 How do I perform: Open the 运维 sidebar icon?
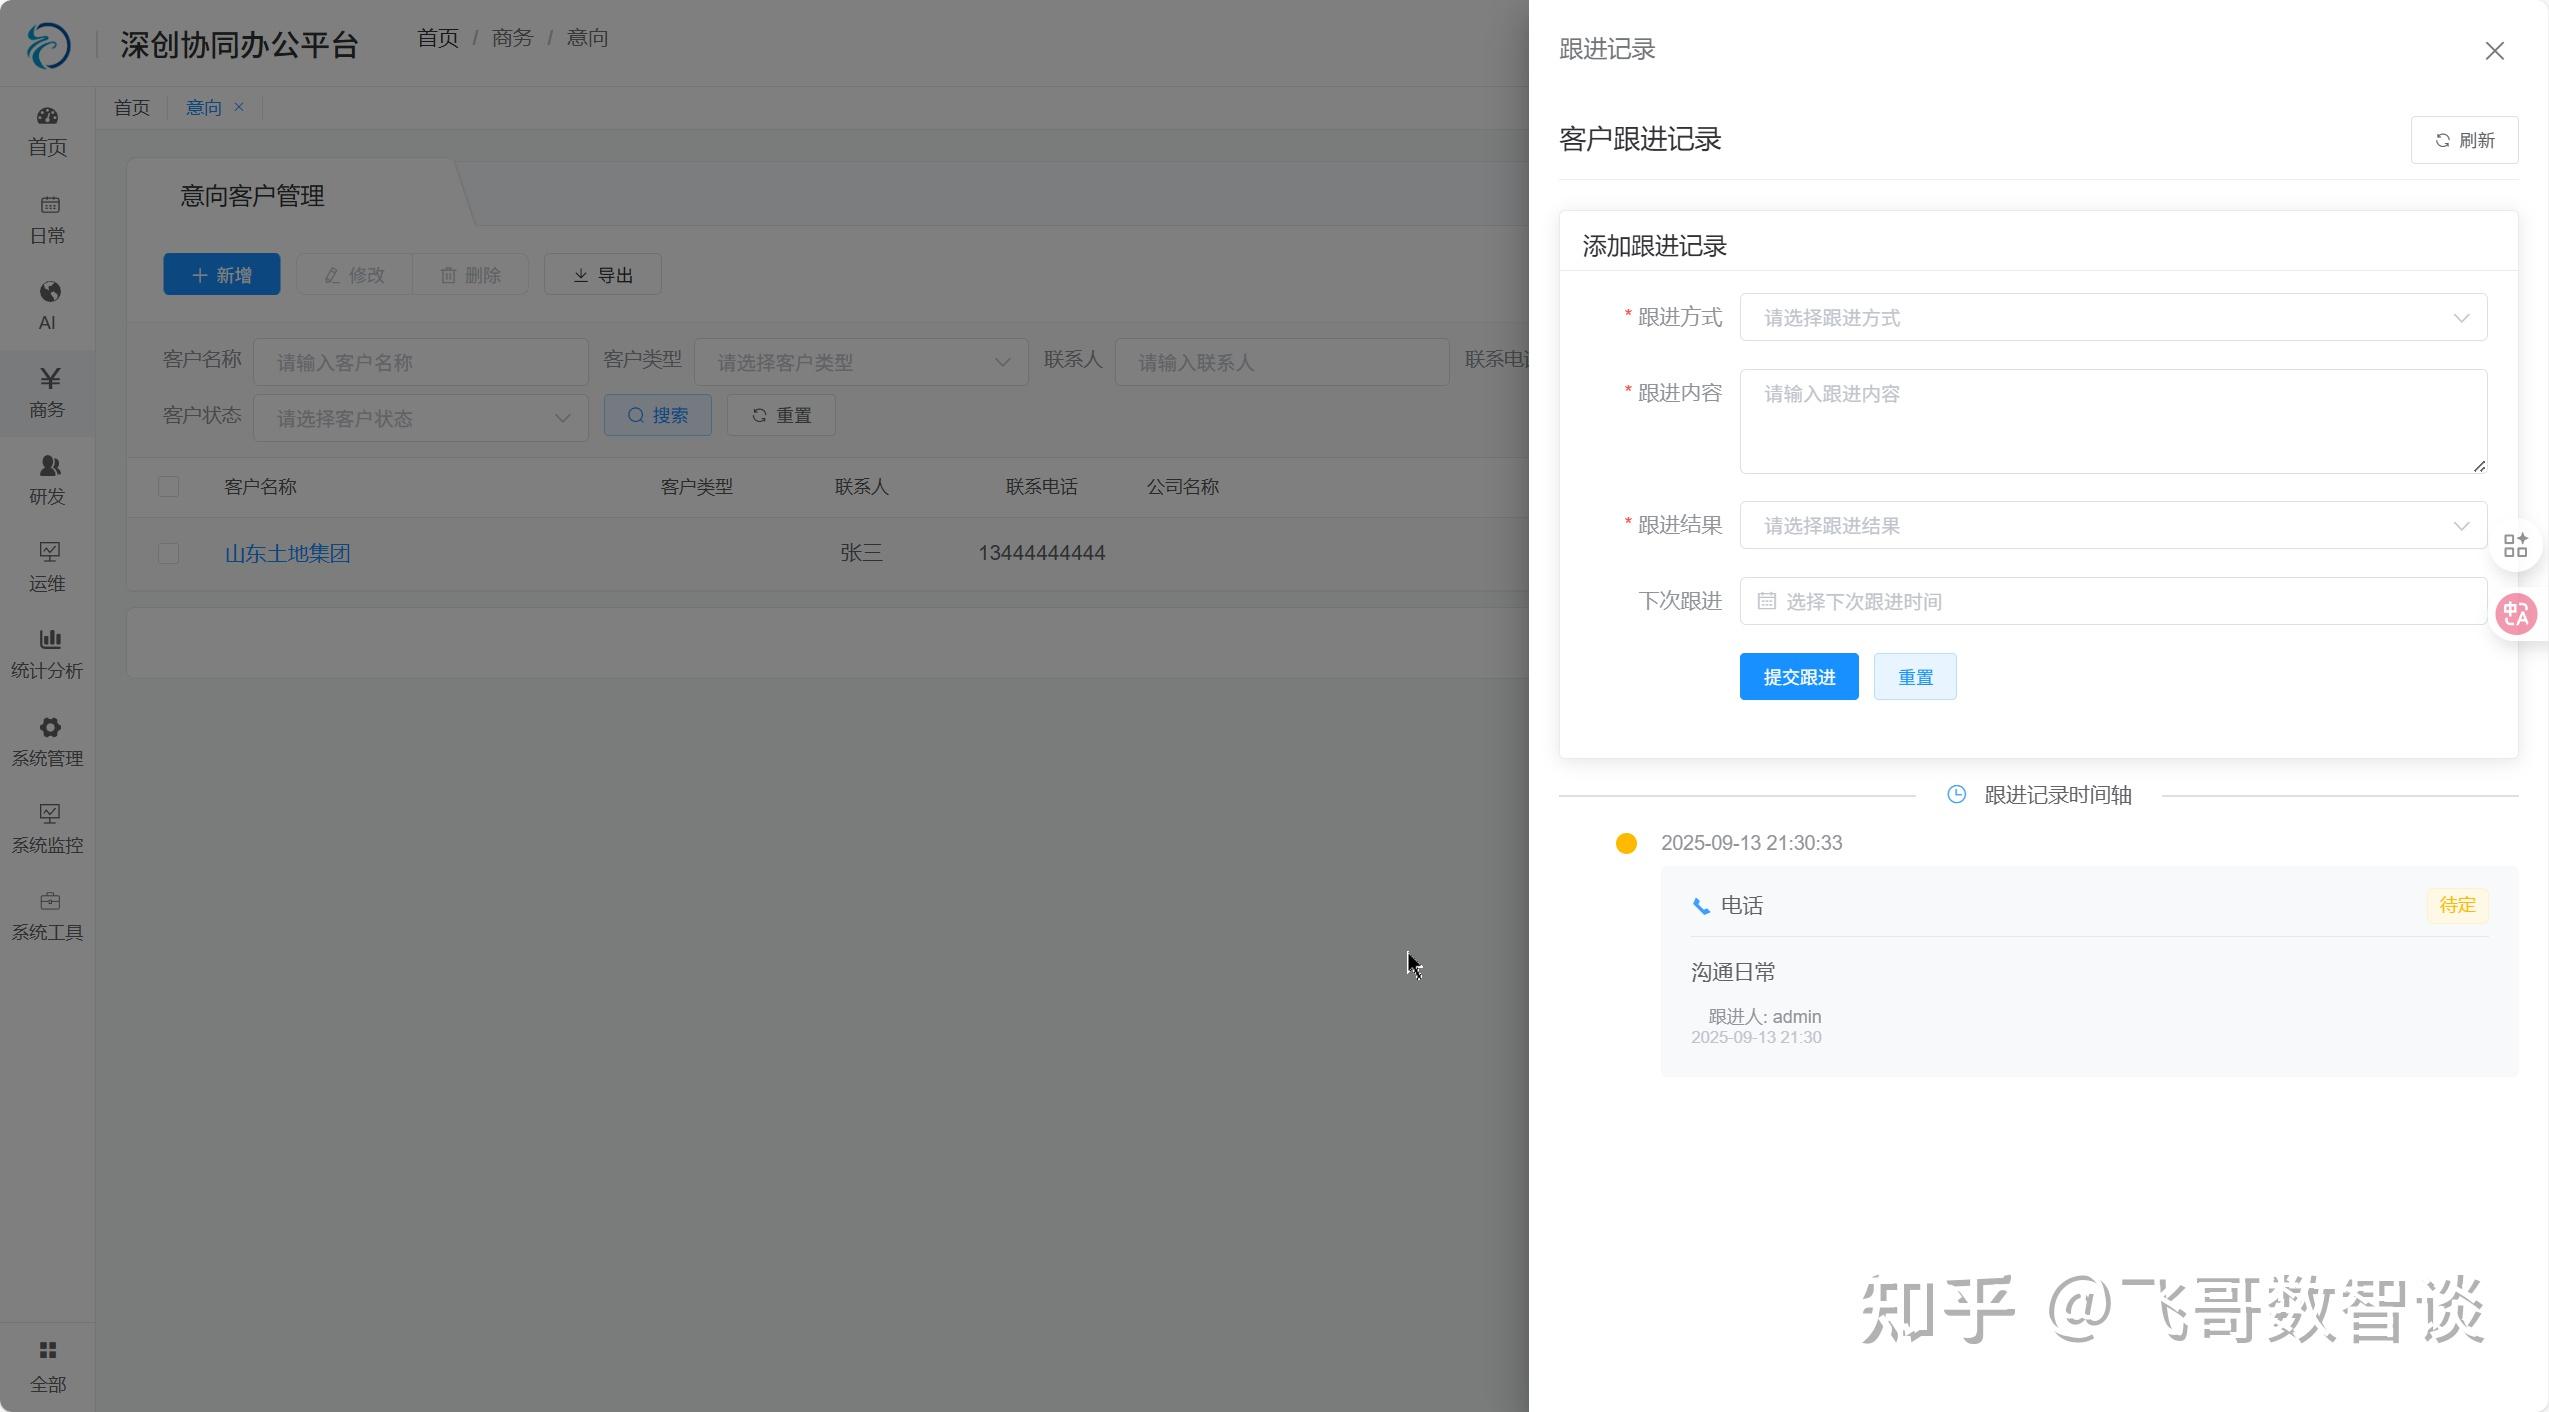click(49, 552)
